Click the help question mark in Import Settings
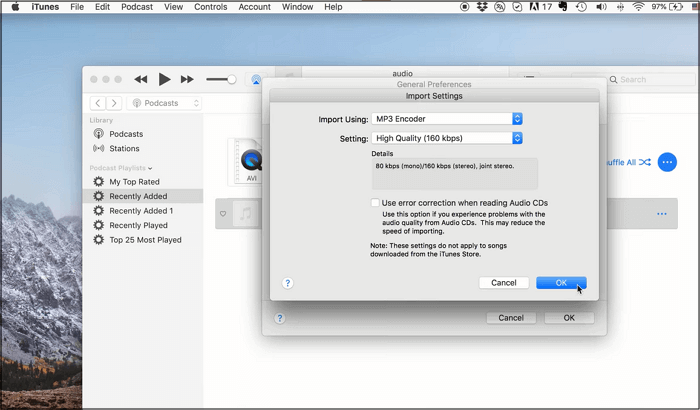 pyautogui.click(x=287, y=283)
